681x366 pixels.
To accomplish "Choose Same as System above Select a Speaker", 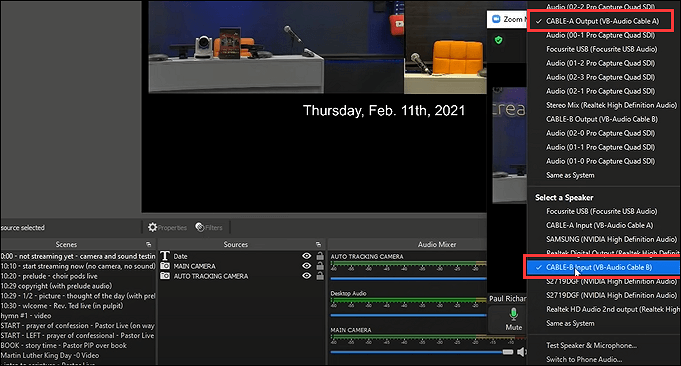I will point(570,175).
